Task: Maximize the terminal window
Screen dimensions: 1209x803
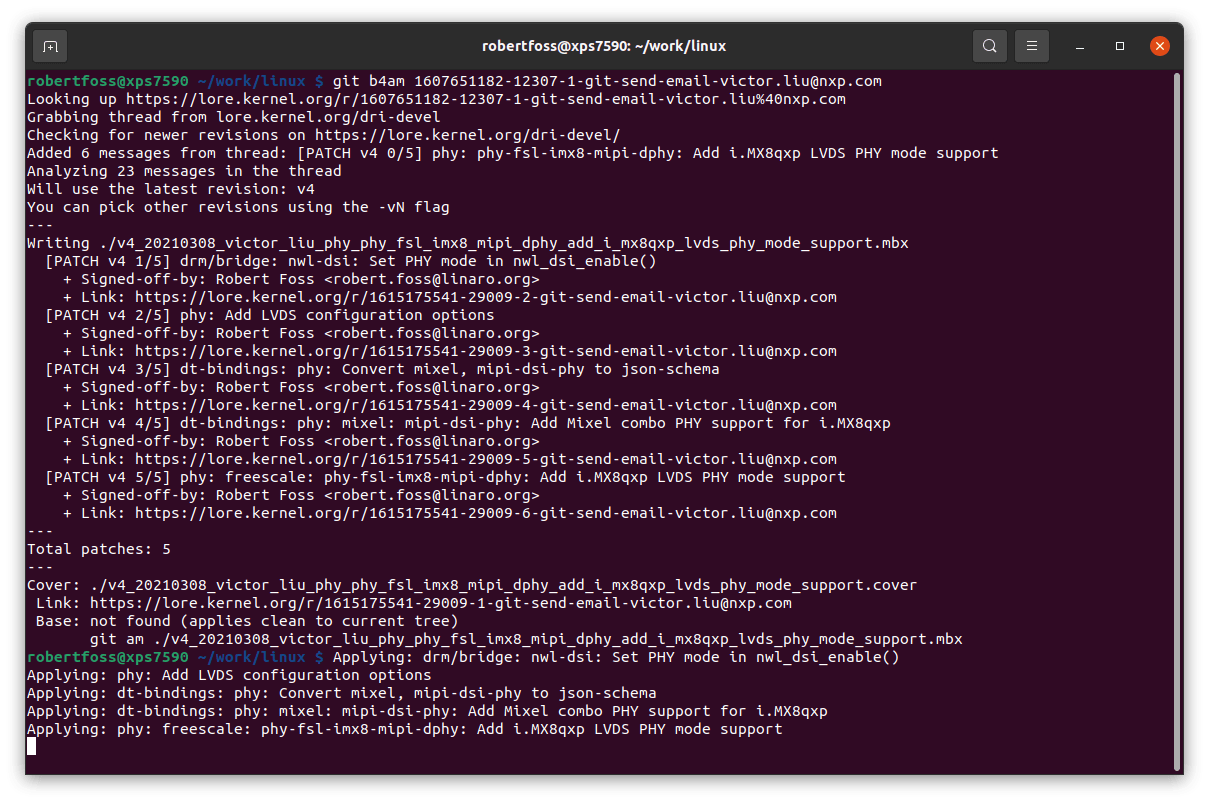Action: (1118, 46)
